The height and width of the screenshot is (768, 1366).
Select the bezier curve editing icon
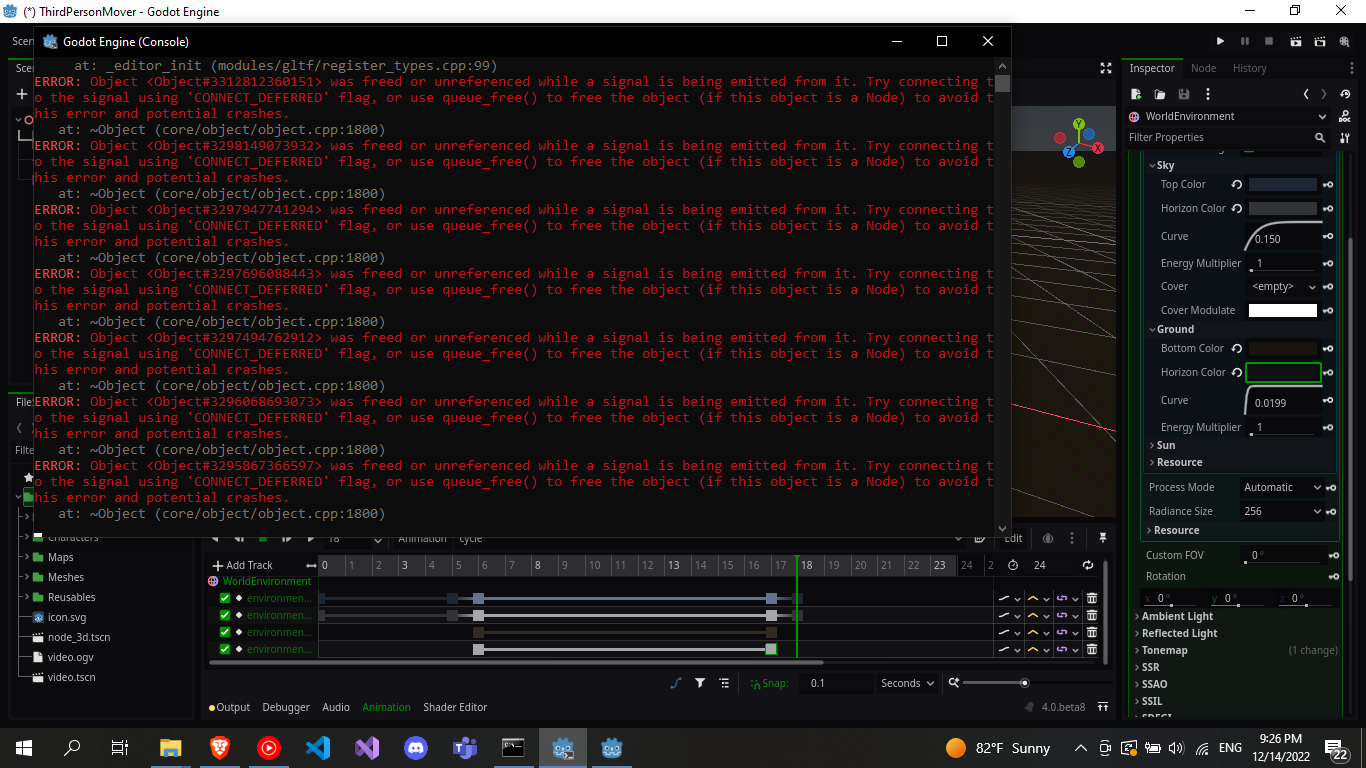click(x=675, y=683)
